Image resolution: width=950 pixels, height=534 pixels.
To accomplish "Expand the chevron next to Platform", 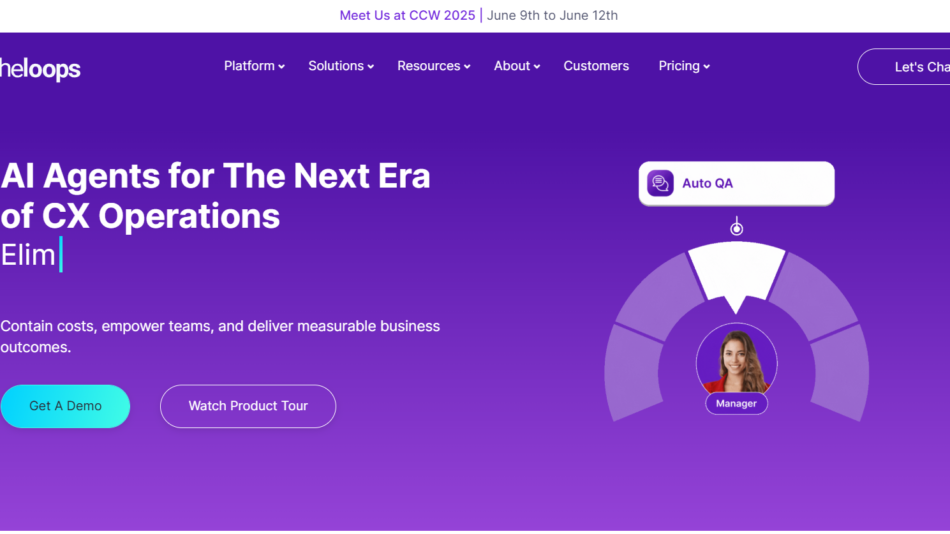I will 281,67.
